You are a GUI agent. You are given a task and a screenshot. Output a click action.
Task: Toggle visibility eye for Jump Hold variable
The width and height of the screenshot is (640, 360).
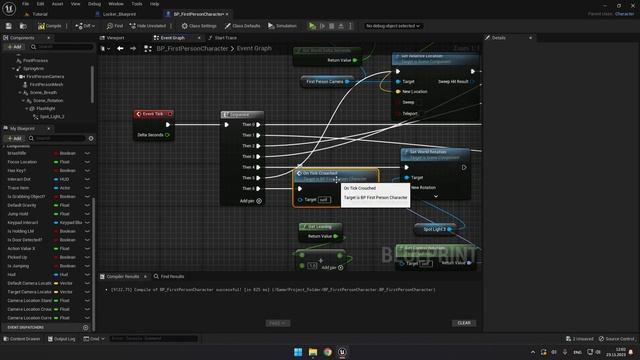coord(87,214)
